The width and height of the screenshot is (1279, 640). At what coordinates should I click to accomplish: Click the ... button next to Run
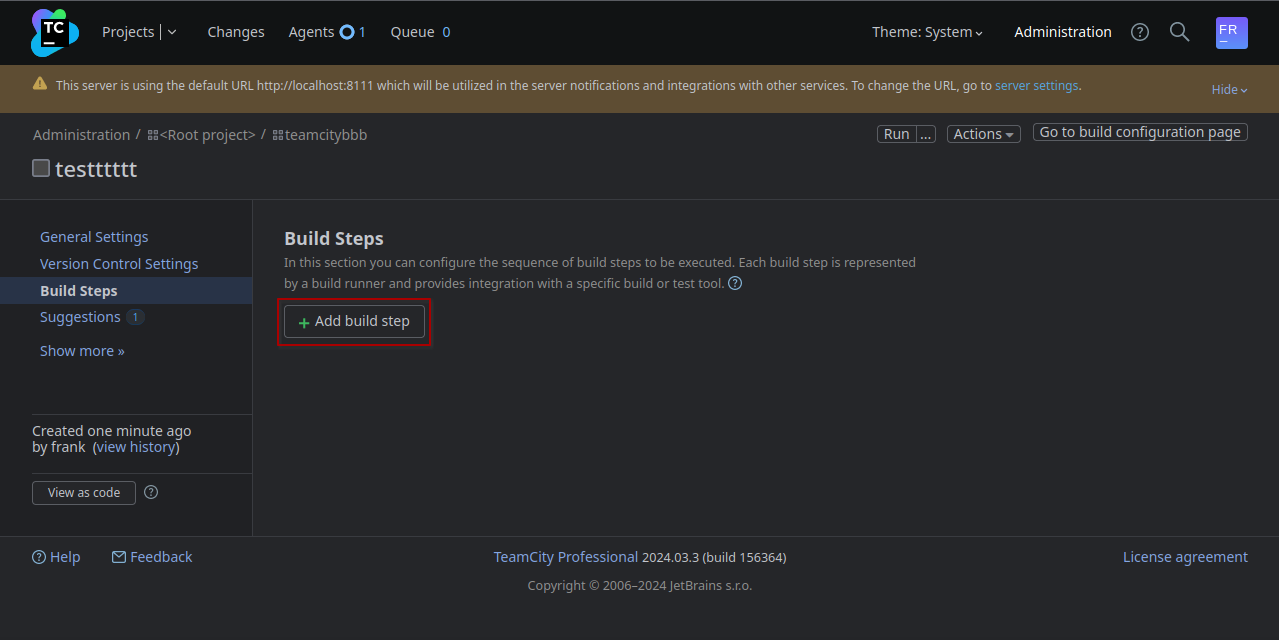click(x=924, y=133)
